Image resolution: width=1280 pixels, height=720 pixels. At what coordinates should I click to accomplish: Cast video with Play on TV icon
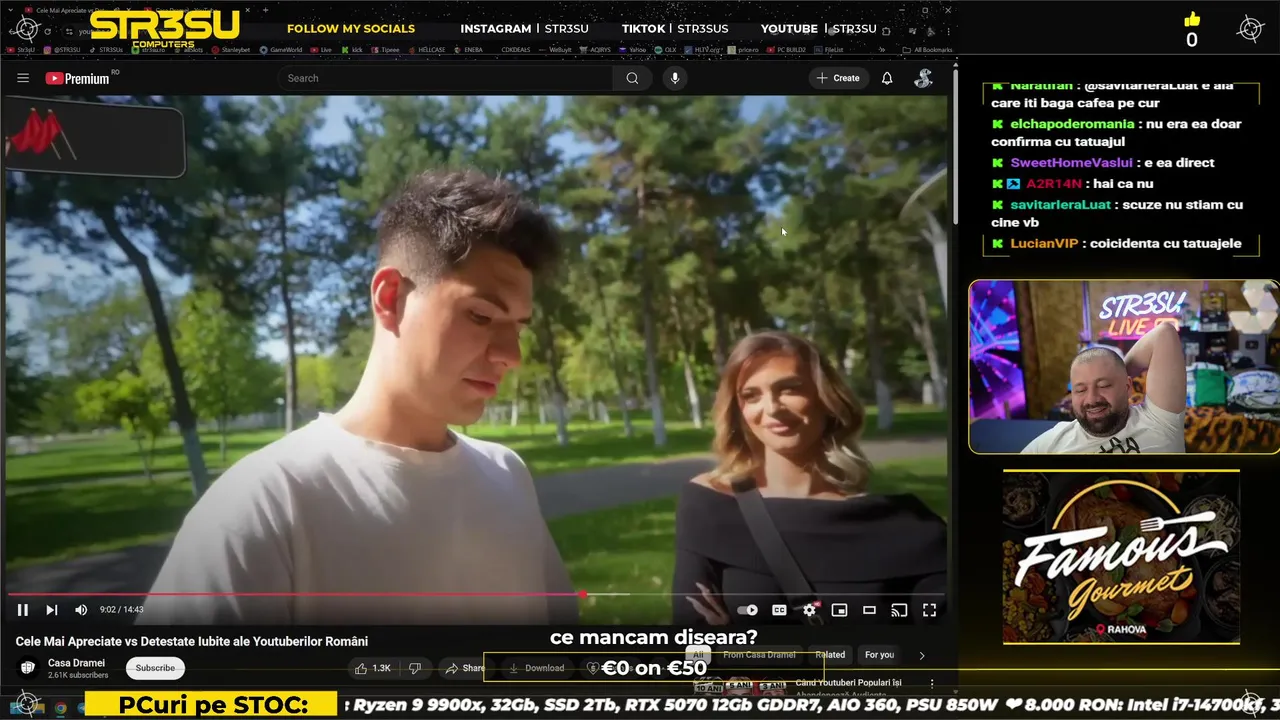click(899, 610)
